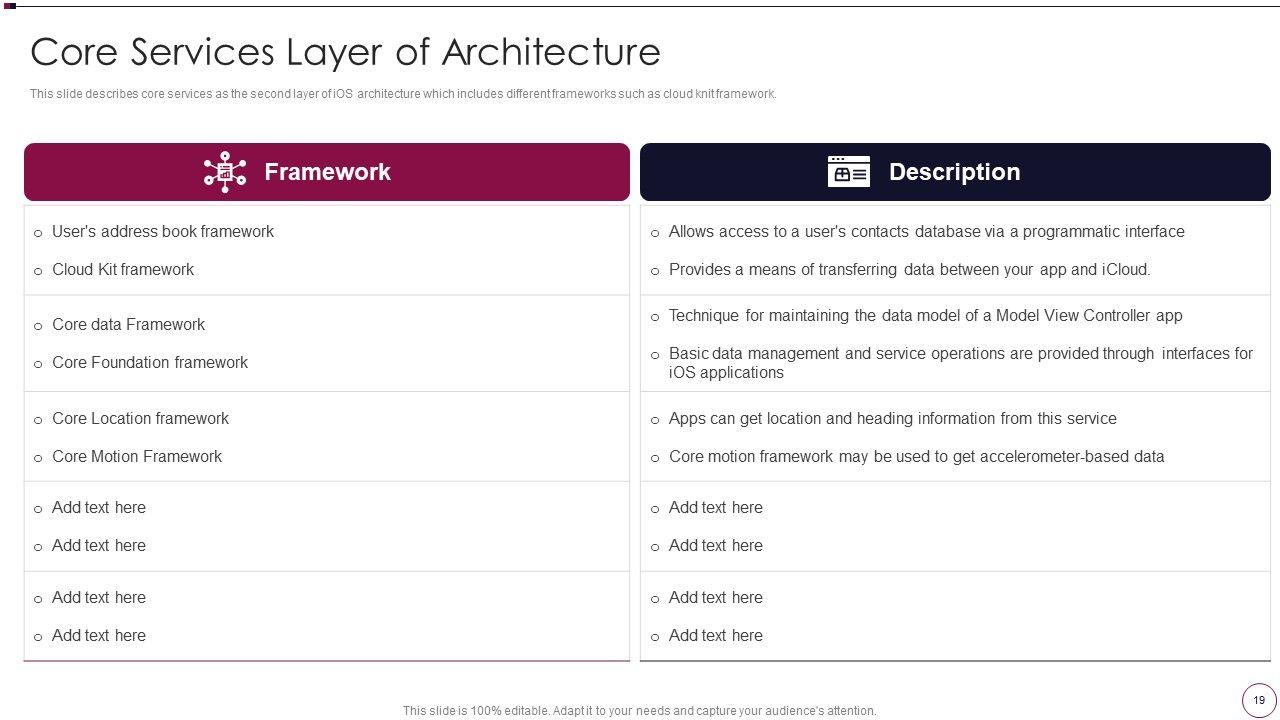Click "Core data Framework" bullet
Image resolution: width=1280 pixels, height=720 pixels.
tap(128, 325)
